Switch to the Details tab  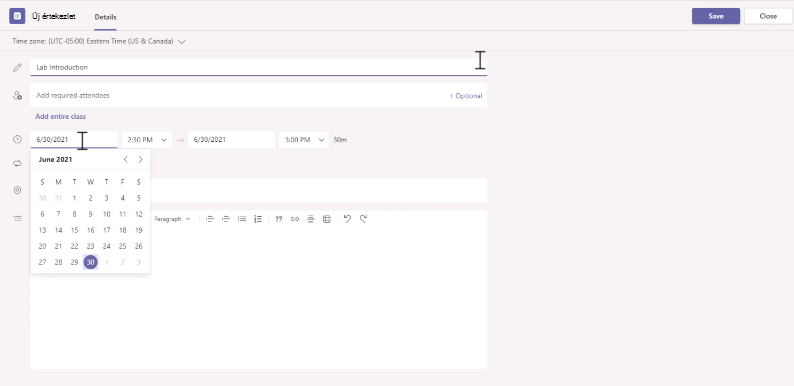(105, 17)
